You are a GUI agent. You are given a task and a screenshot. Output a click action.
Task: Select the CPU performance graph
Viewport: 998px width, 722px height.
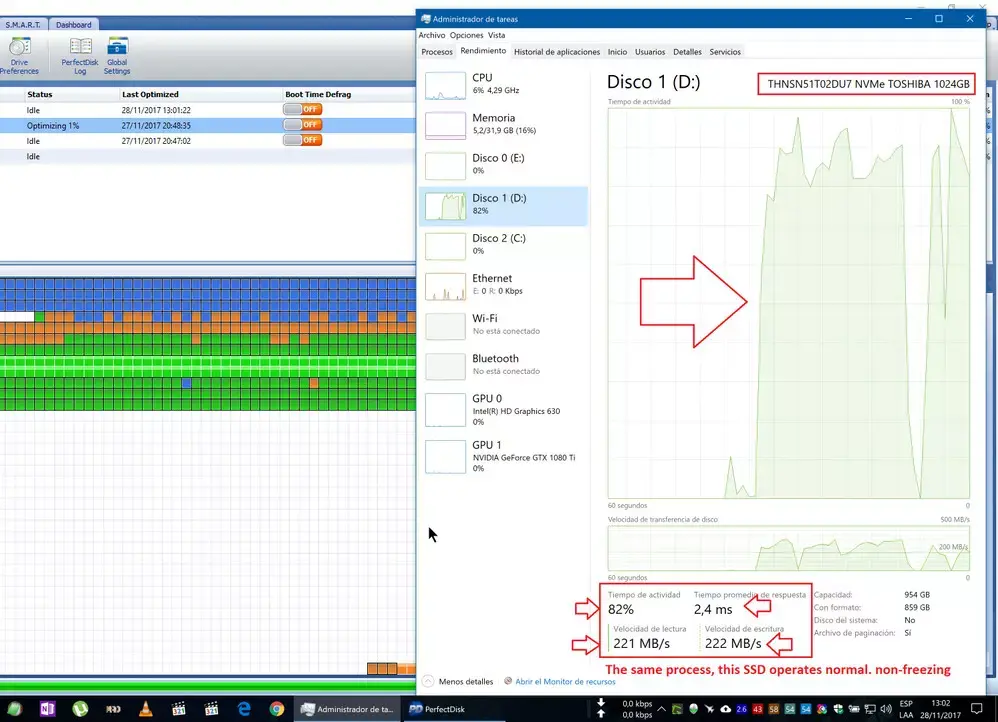point(503,85)
